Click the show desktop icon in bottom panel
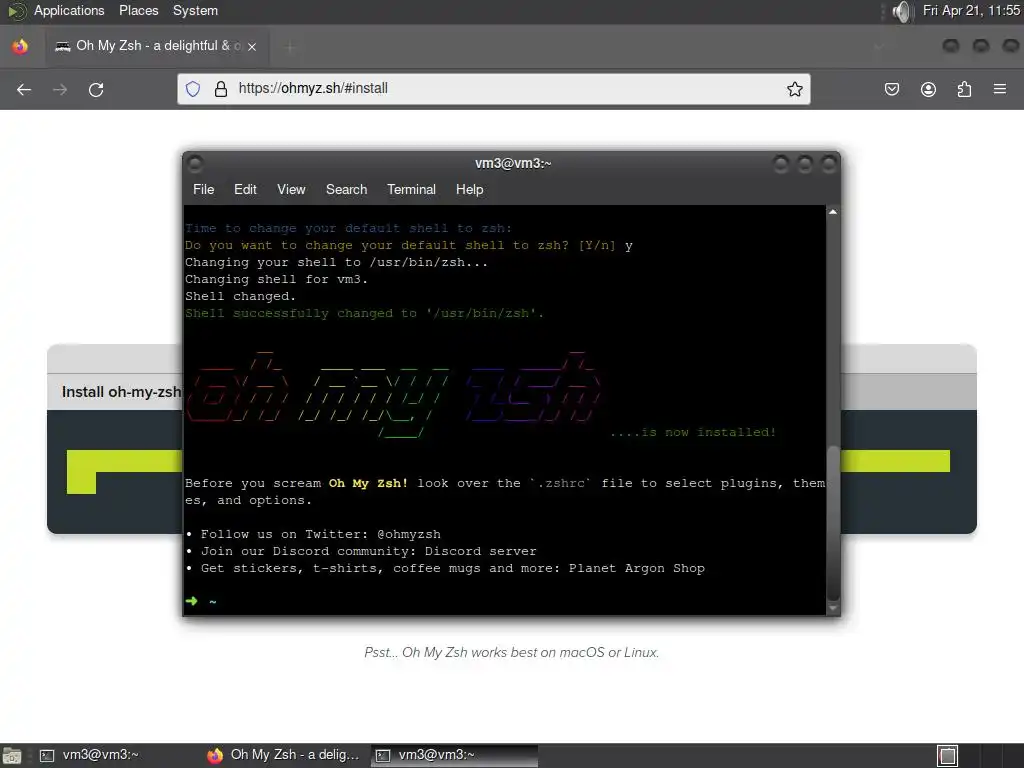Screen dimensions: 1024x768 click(11, 756)
